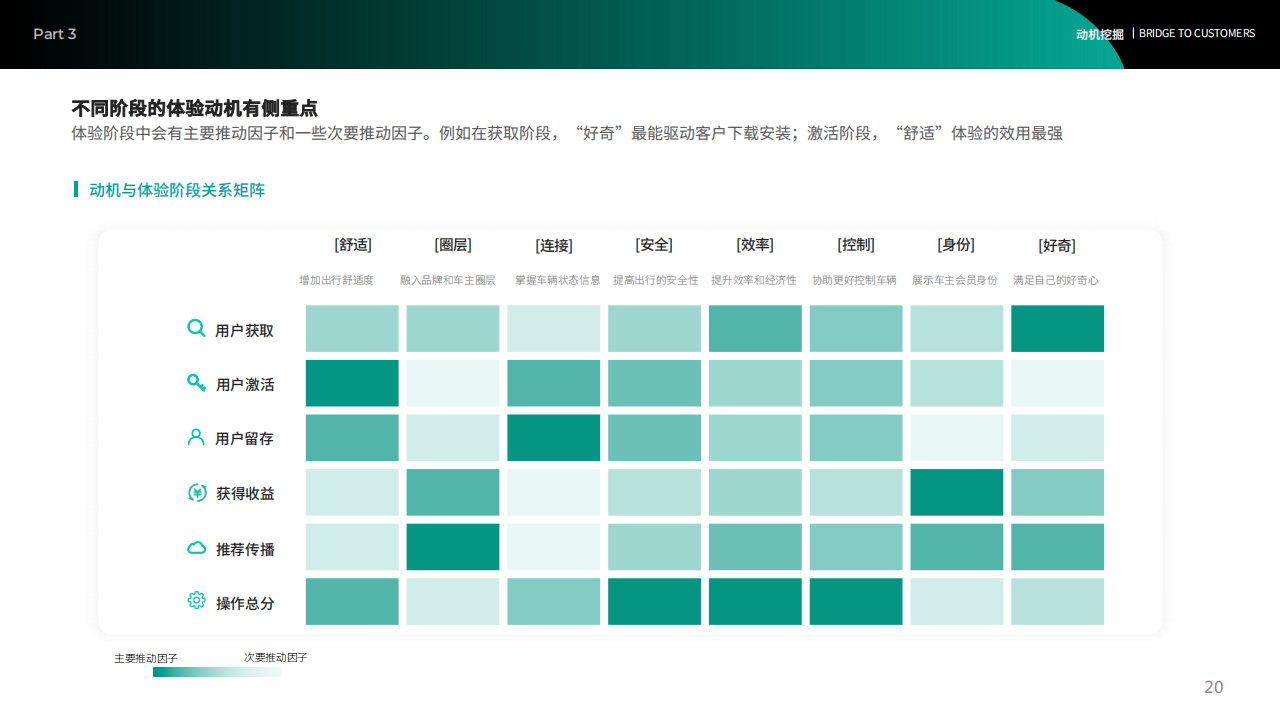
Task: Click the 圈层 cell in 获得收益 row
Action: pos(453,492)
